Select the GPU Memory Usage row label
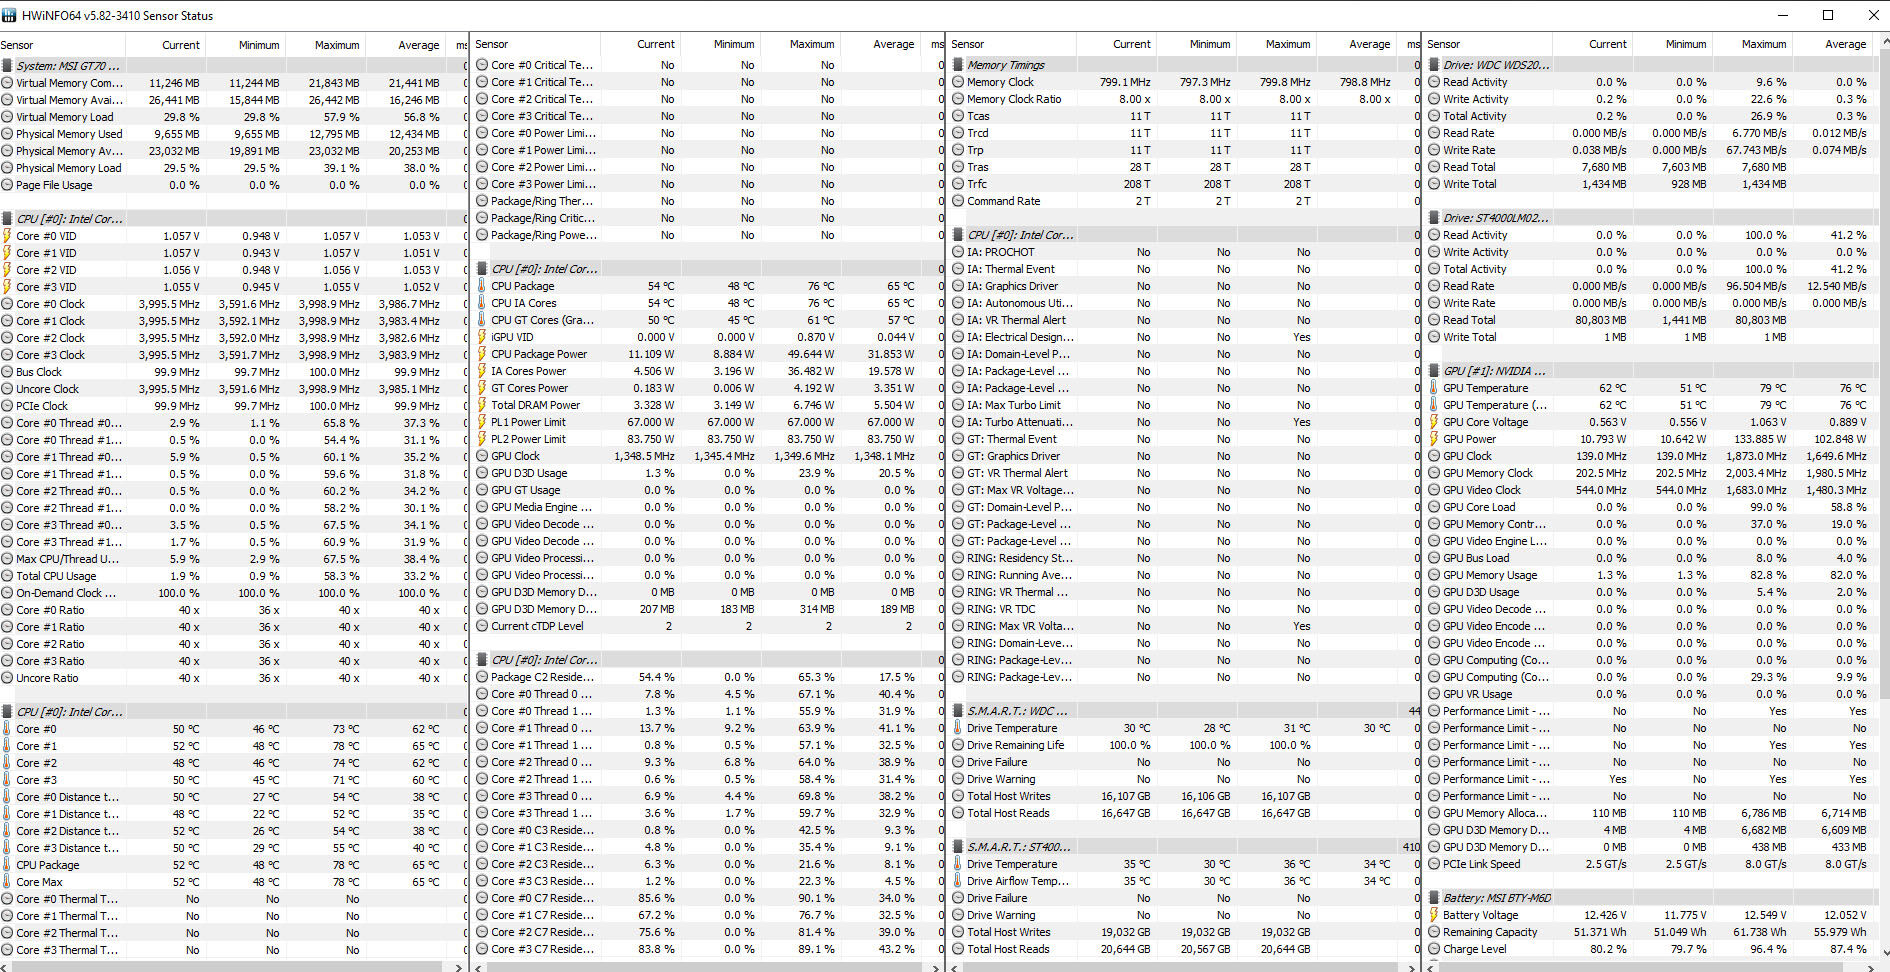 (1490, 575)
